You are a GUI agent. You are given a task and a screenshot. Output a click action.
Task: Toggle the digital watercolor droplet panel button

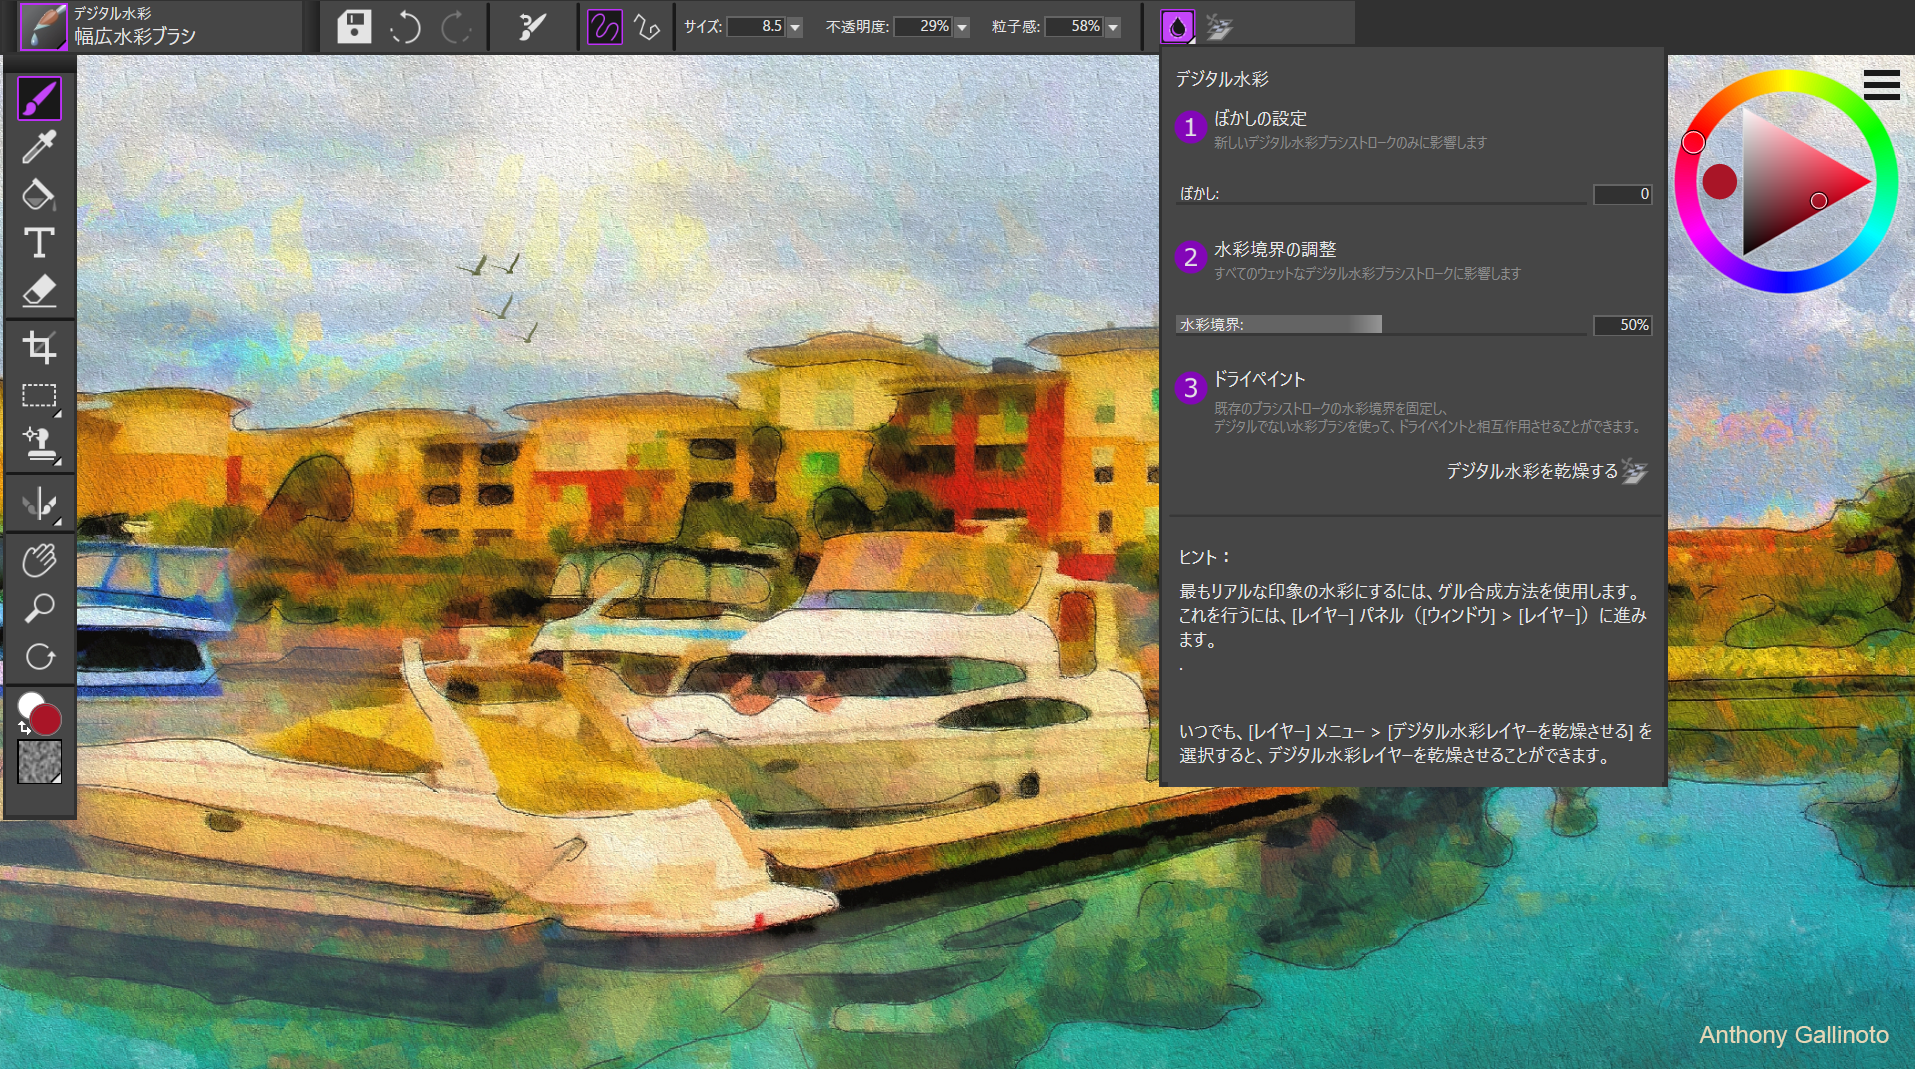click(1177, 27)
